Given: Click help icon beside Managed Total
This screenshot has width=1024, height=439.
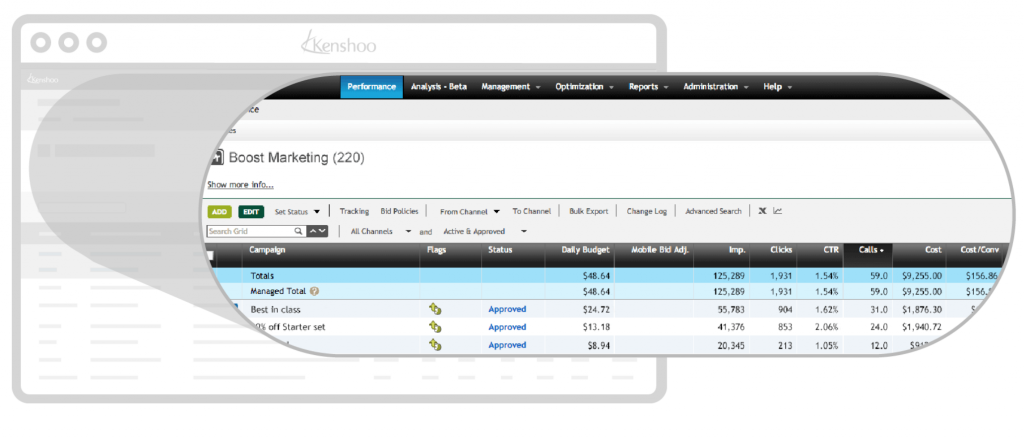Looking at the screenshot, I should coord(314,291).
